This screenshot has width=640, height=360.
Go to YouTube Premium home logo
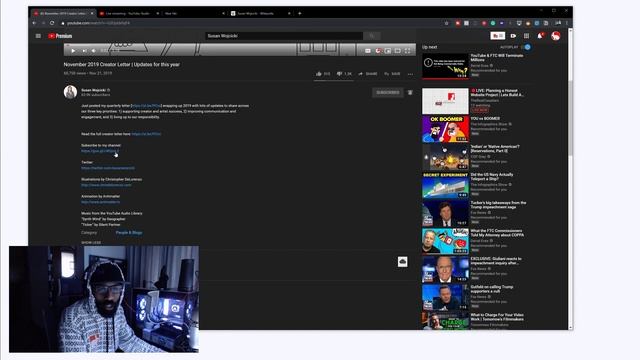(x=60, y=36)
